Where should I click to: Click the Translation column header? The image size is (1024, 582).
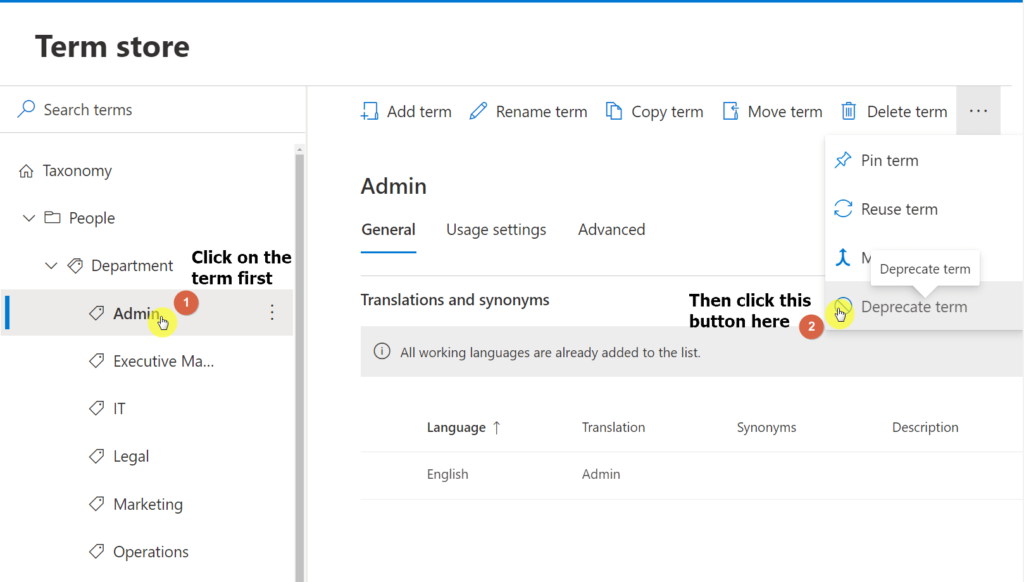point(613,427)
